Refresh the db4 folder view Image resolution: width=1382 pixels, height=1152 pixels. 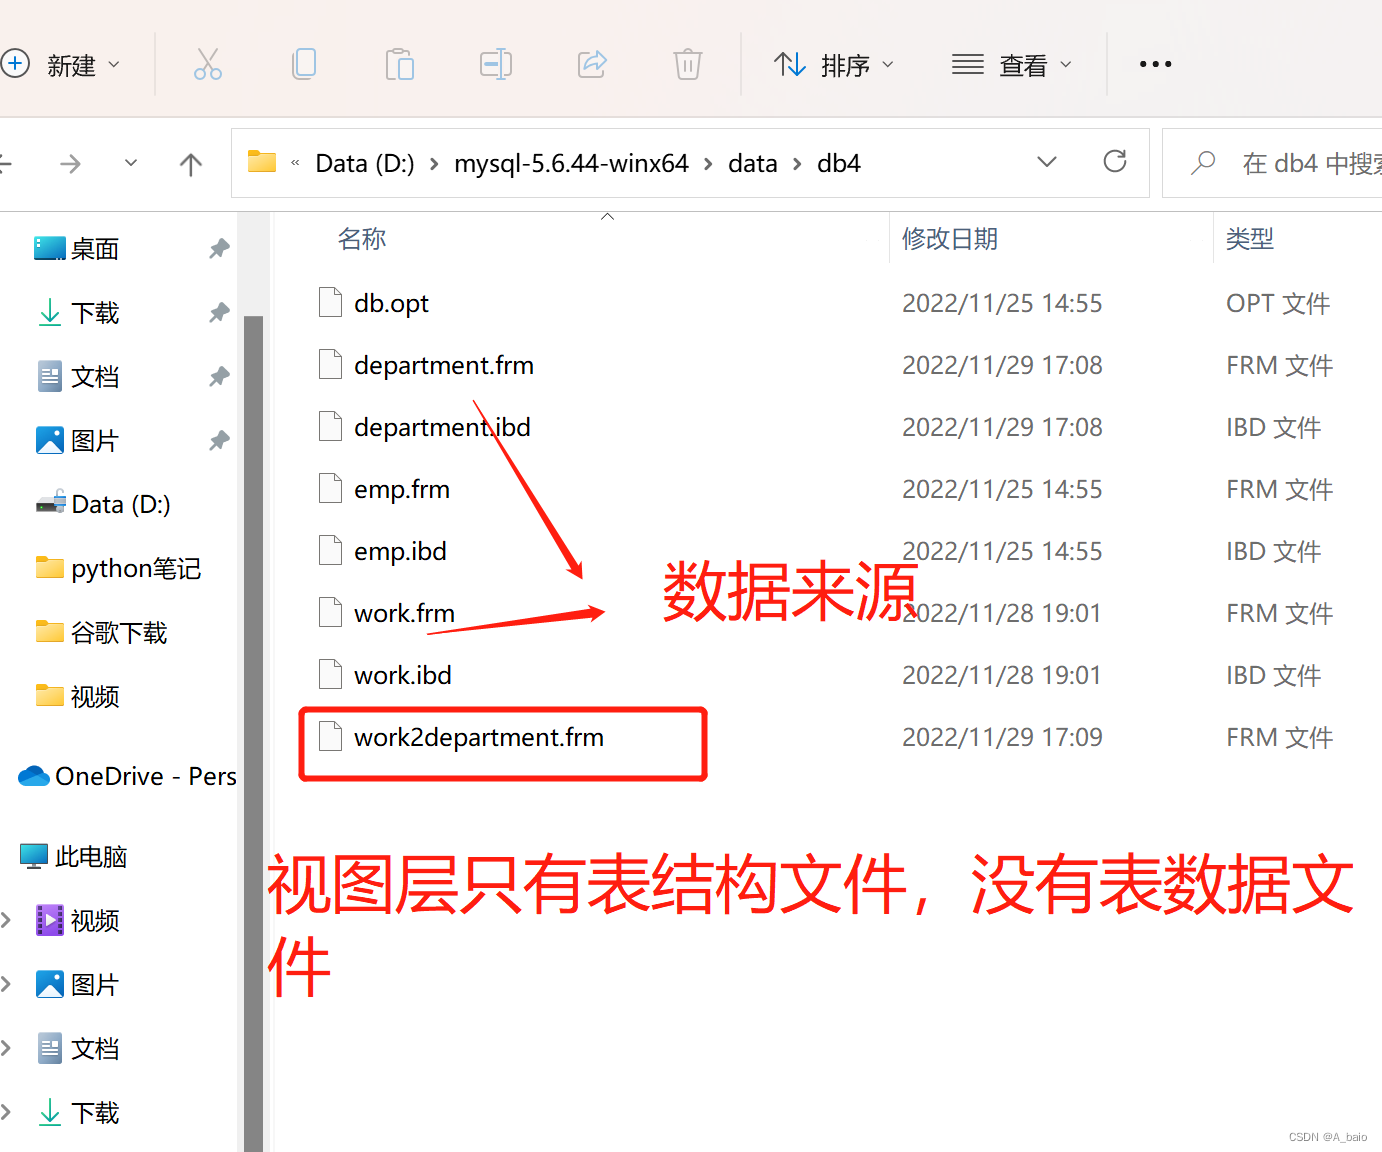(x=1115, y=161)
